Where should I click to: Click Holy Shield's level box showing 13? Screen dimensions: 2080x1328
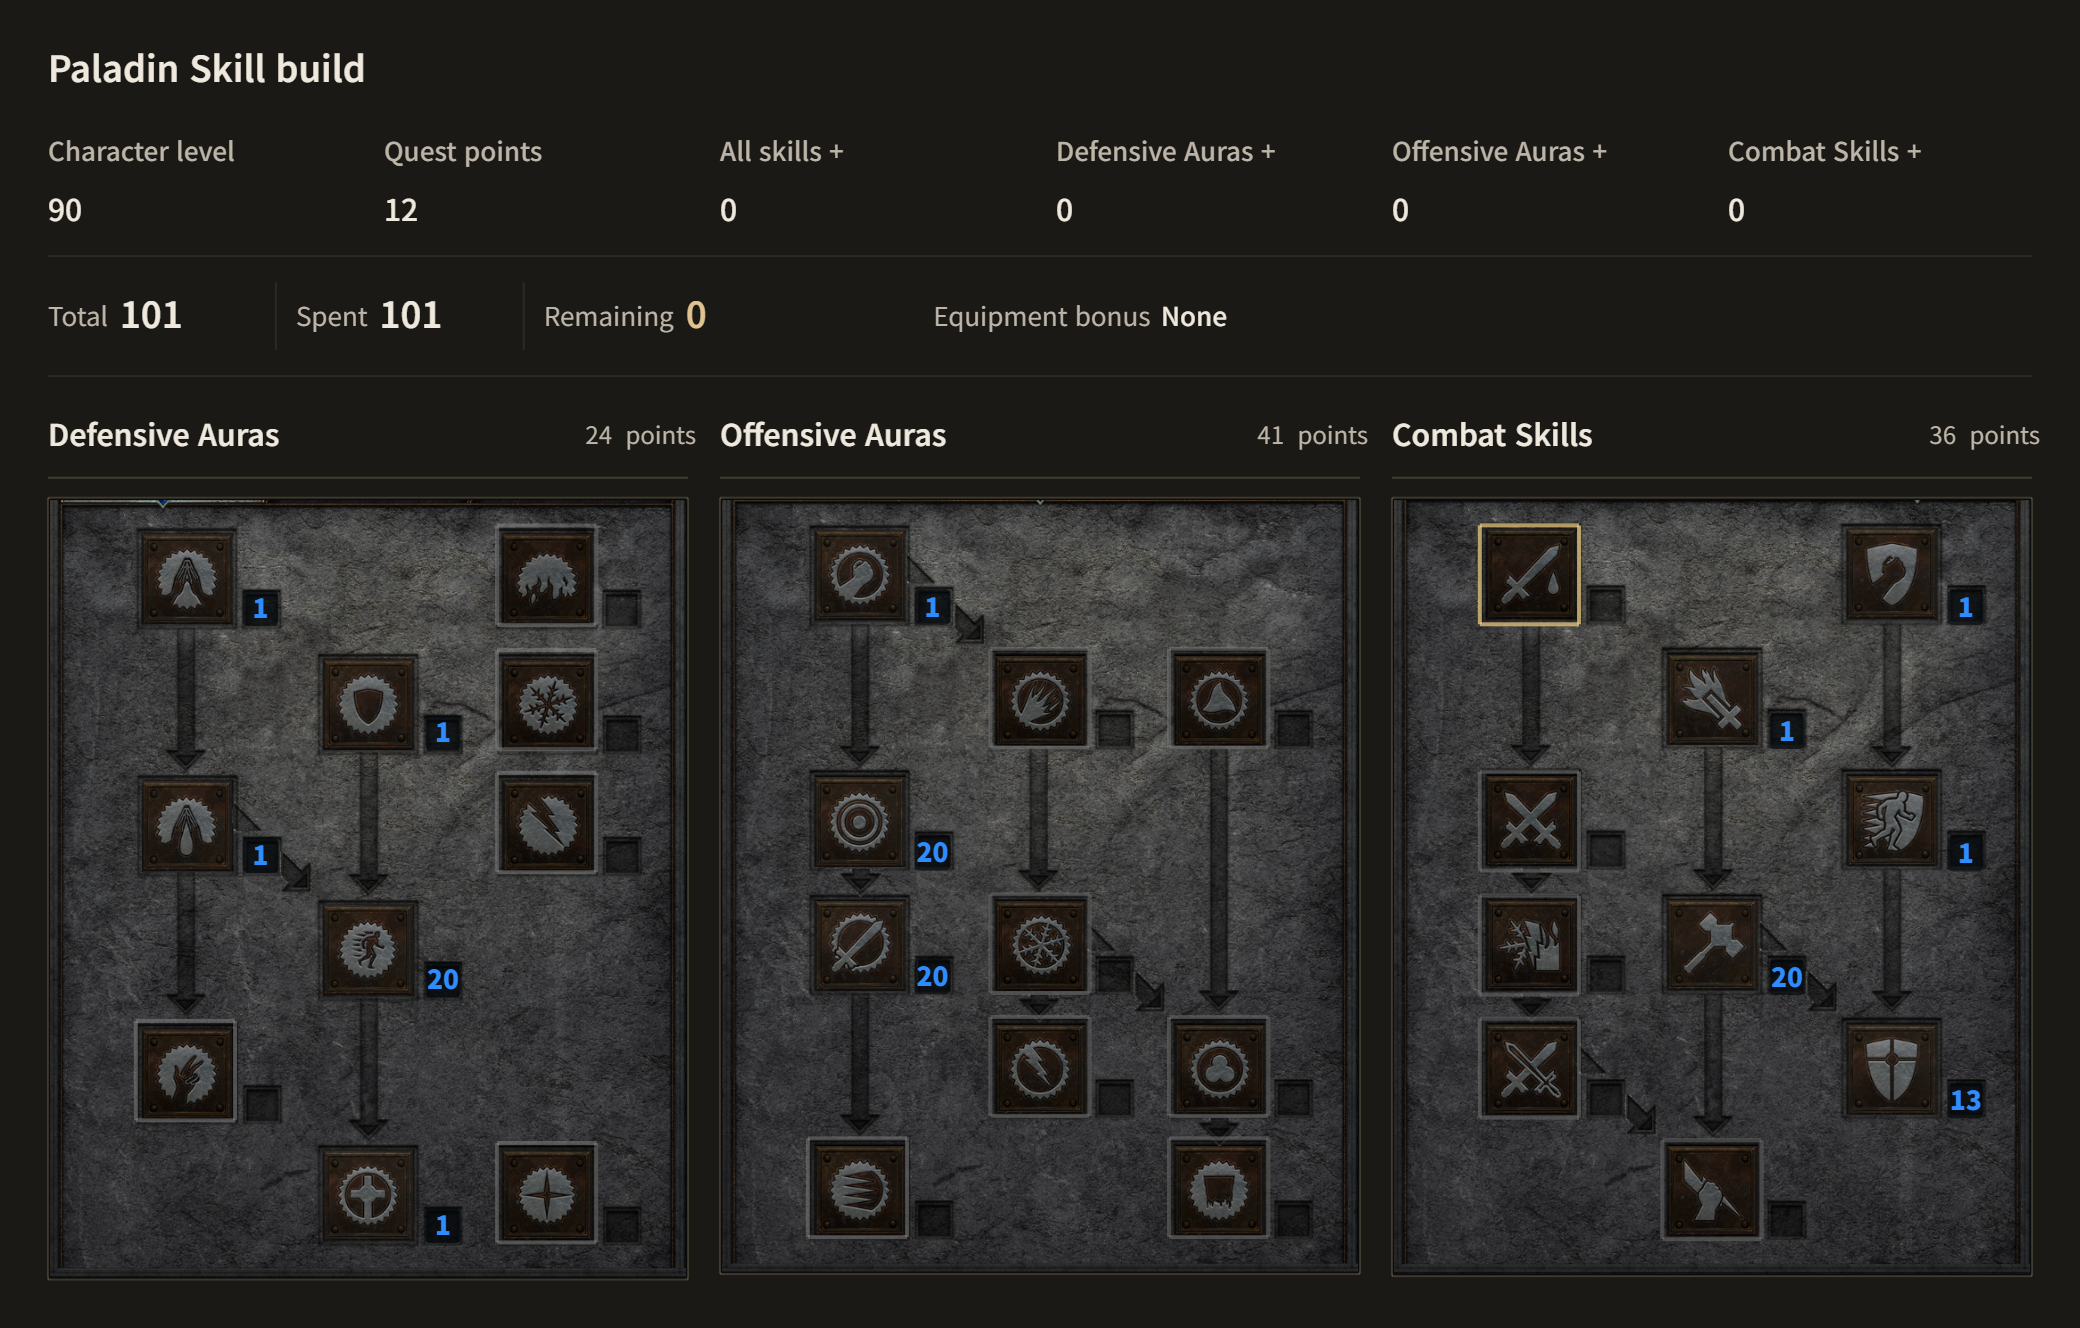click(1966, 1100)
